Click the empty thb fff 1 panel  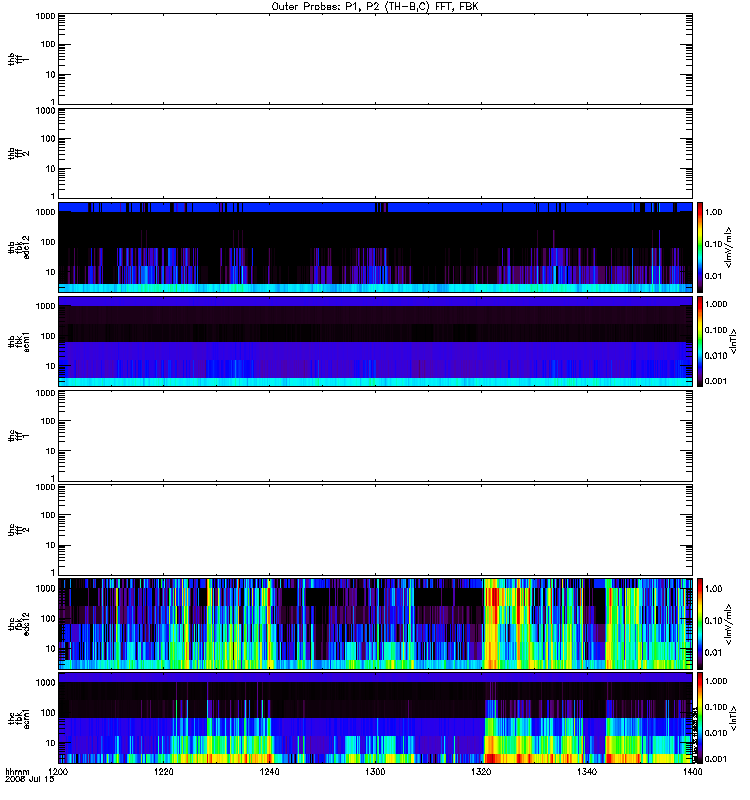click(375, 59)
